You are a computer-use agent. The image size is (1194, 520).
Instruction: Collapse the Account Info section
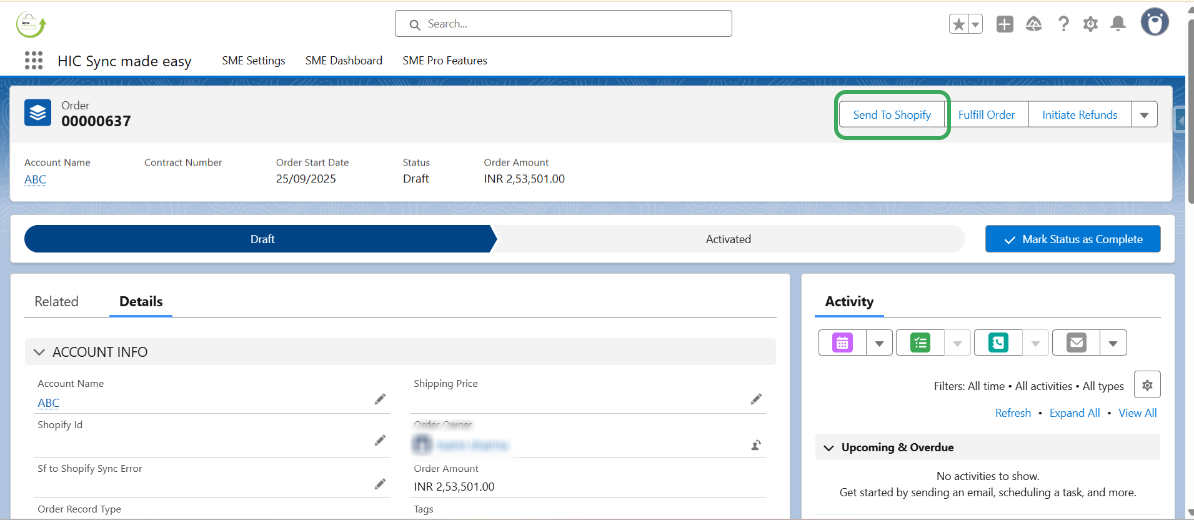coord(40,352)
